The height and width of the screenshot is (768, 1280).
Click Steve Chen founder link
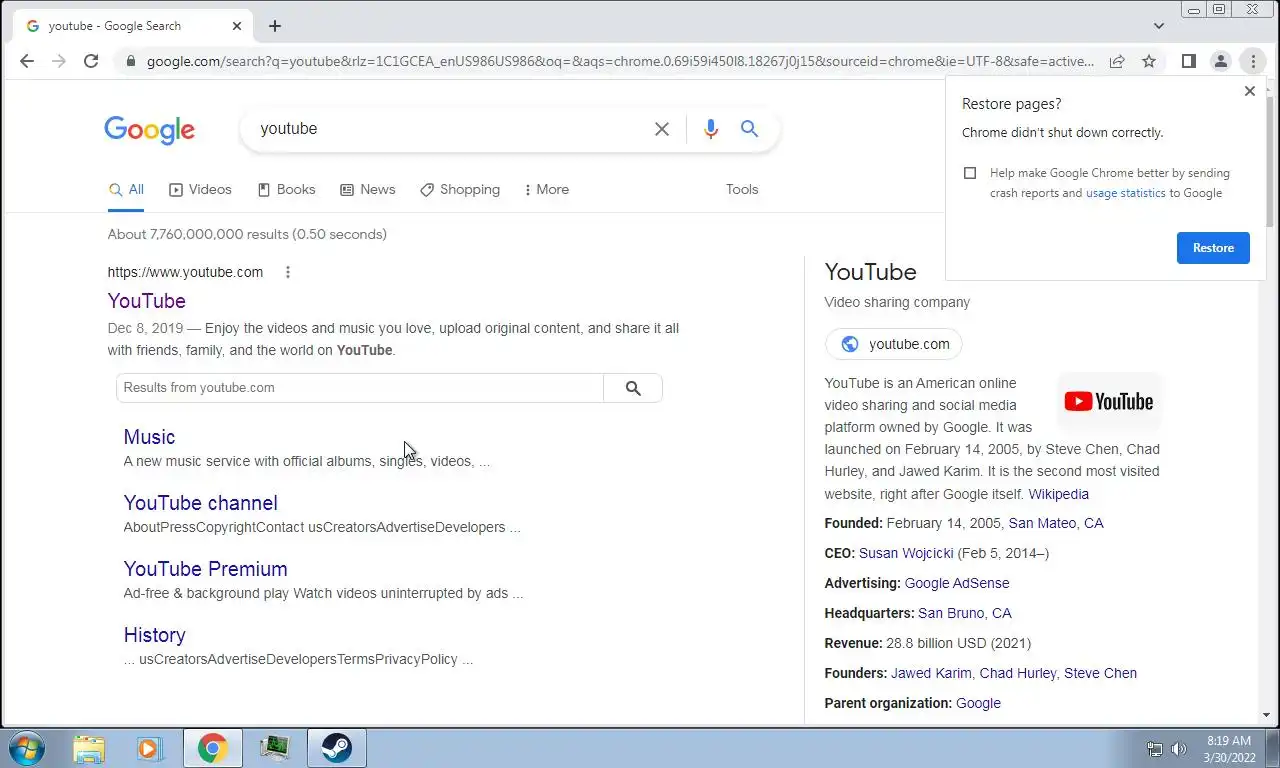click(1100, 673)
